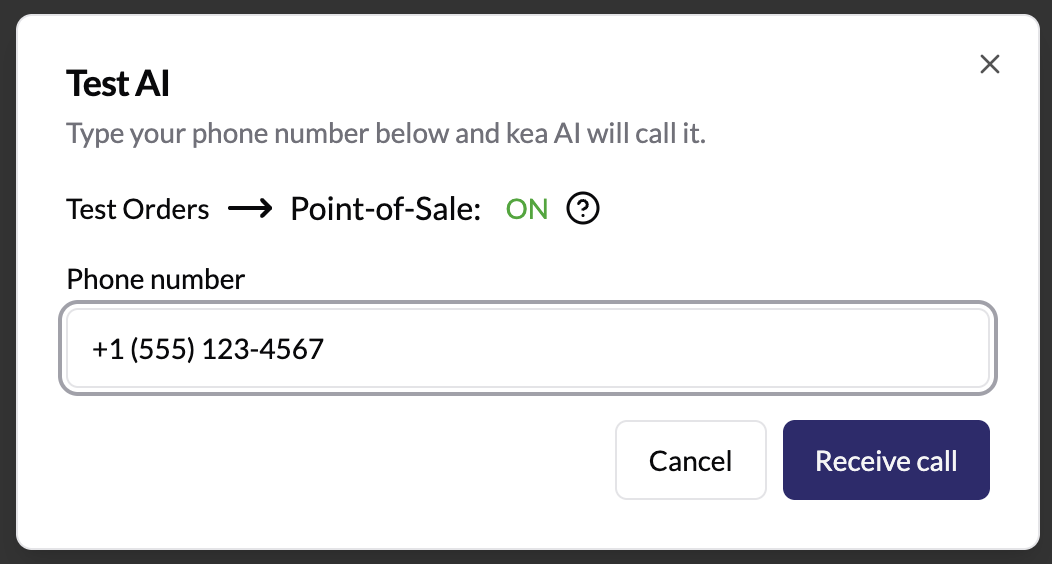Viewport: 1052px width, 564px height.
Task: Click the 123 digits in phone number
Action: click(225, 349)
